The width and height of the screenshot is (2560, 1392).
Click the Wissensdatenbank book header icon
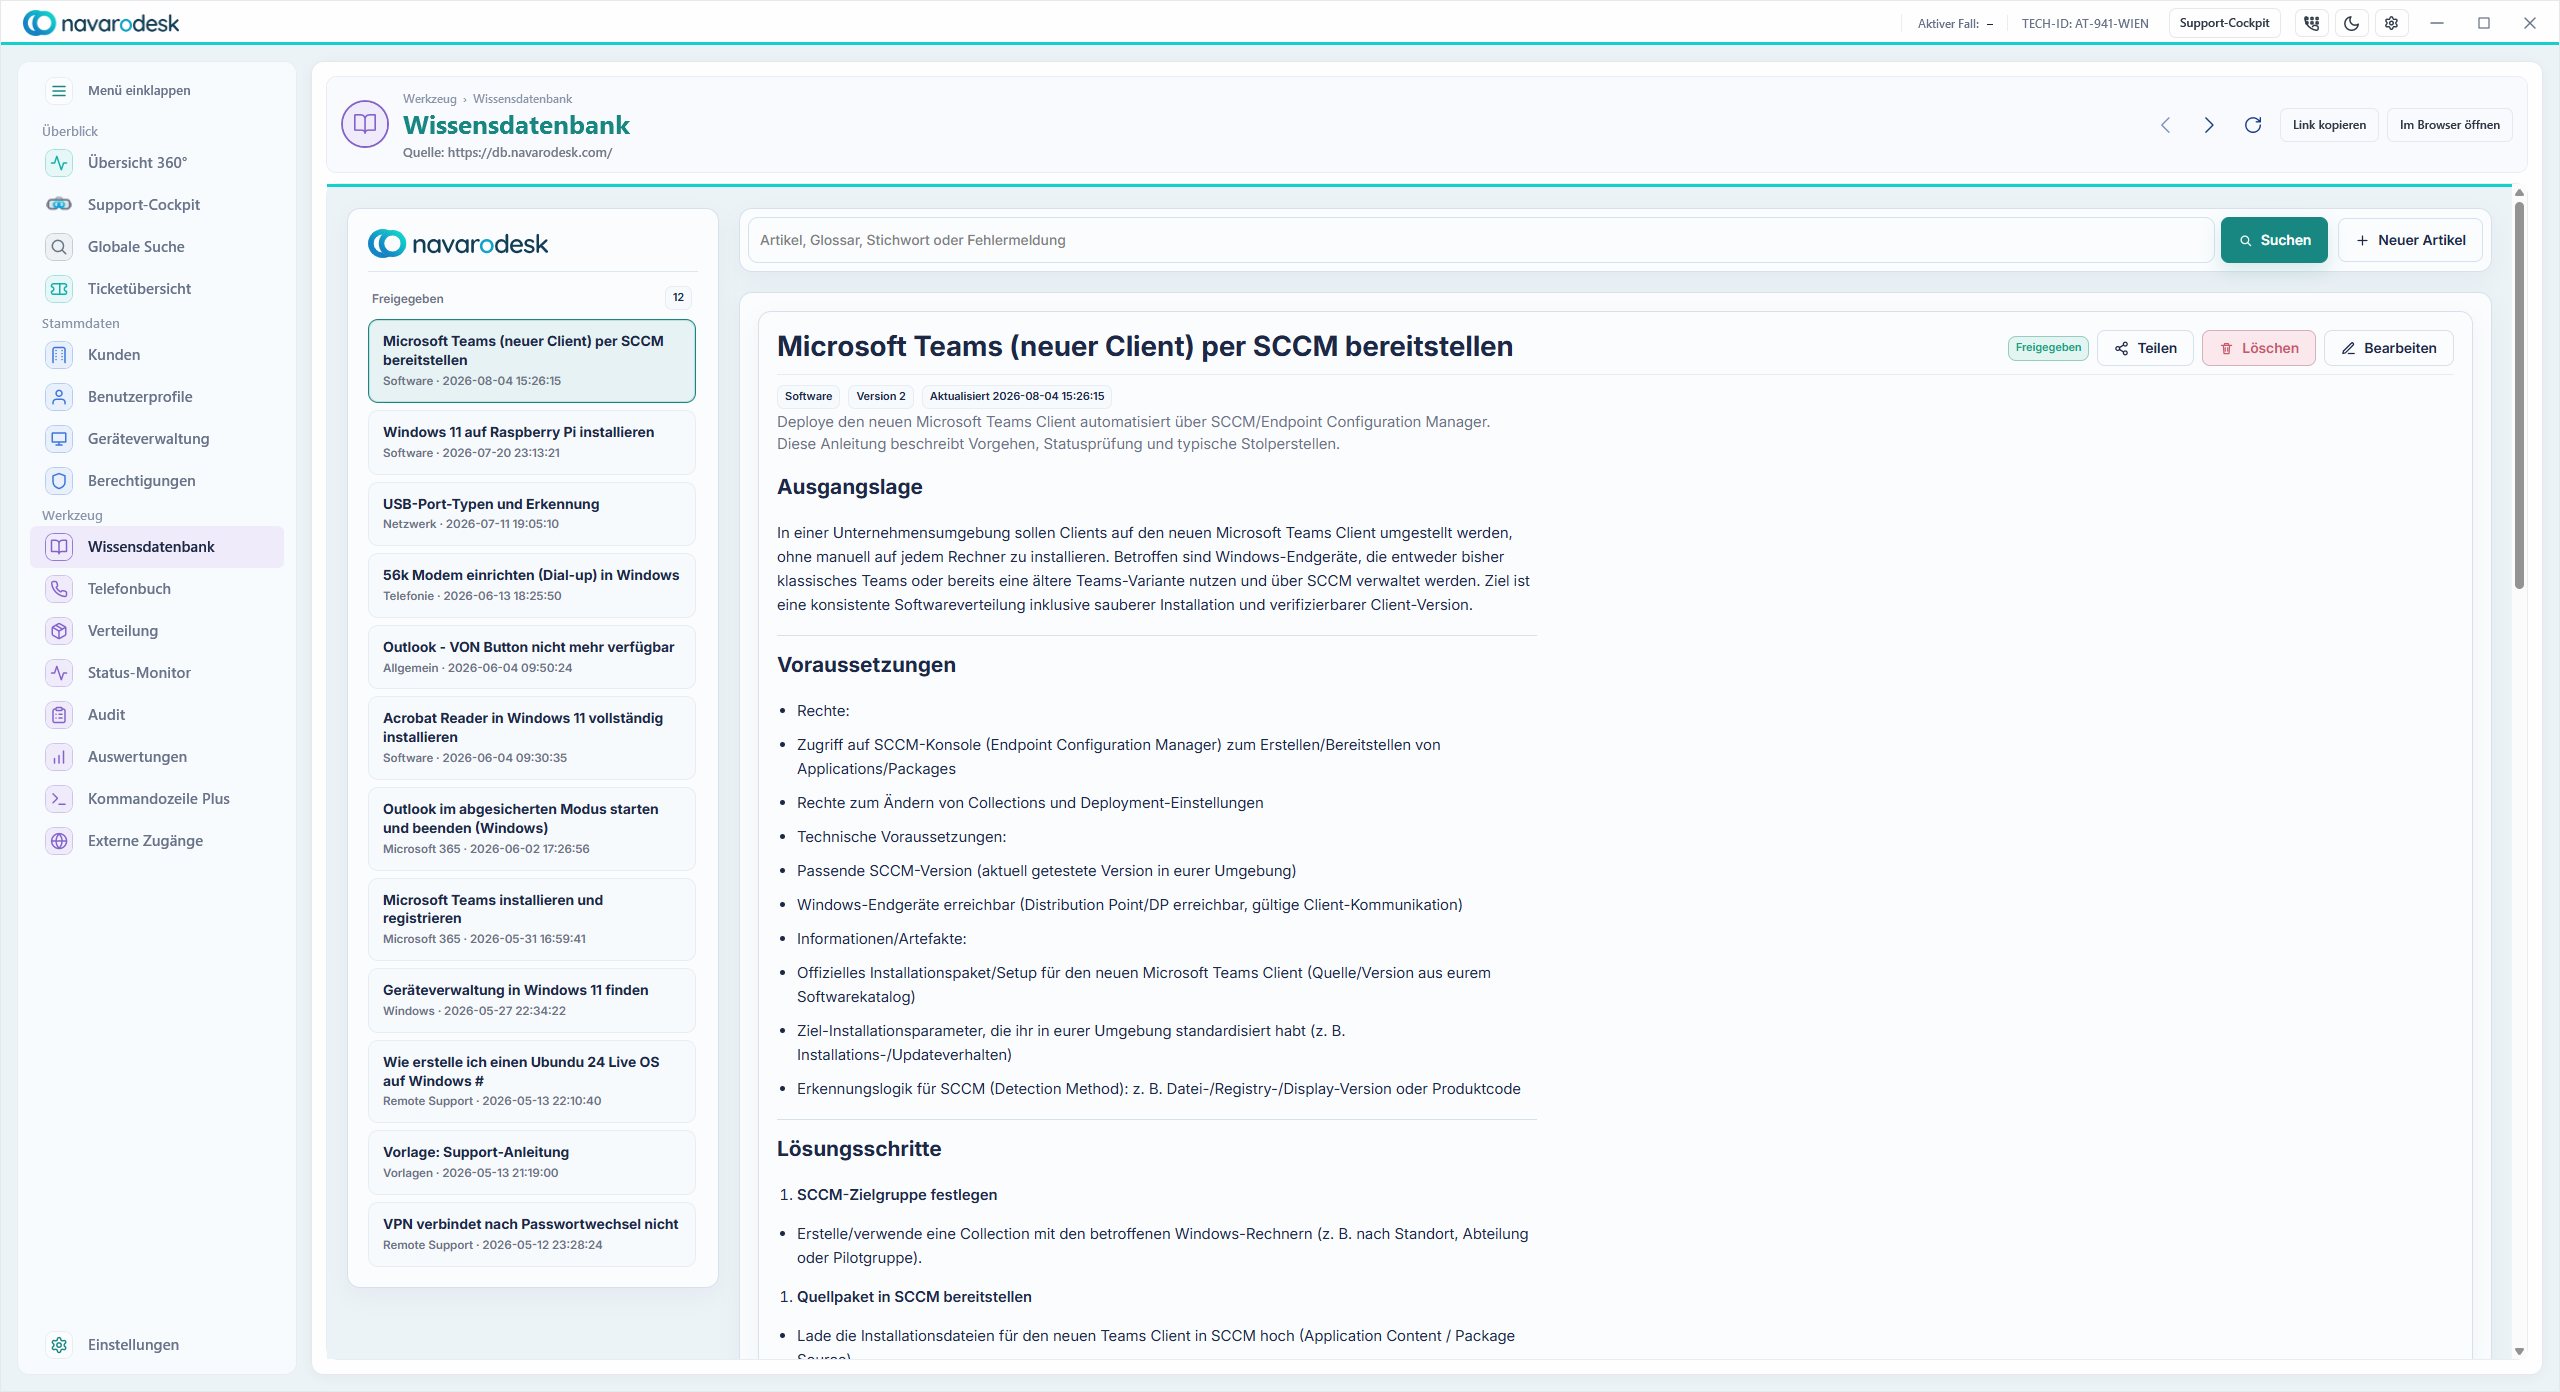click(365, 124)
